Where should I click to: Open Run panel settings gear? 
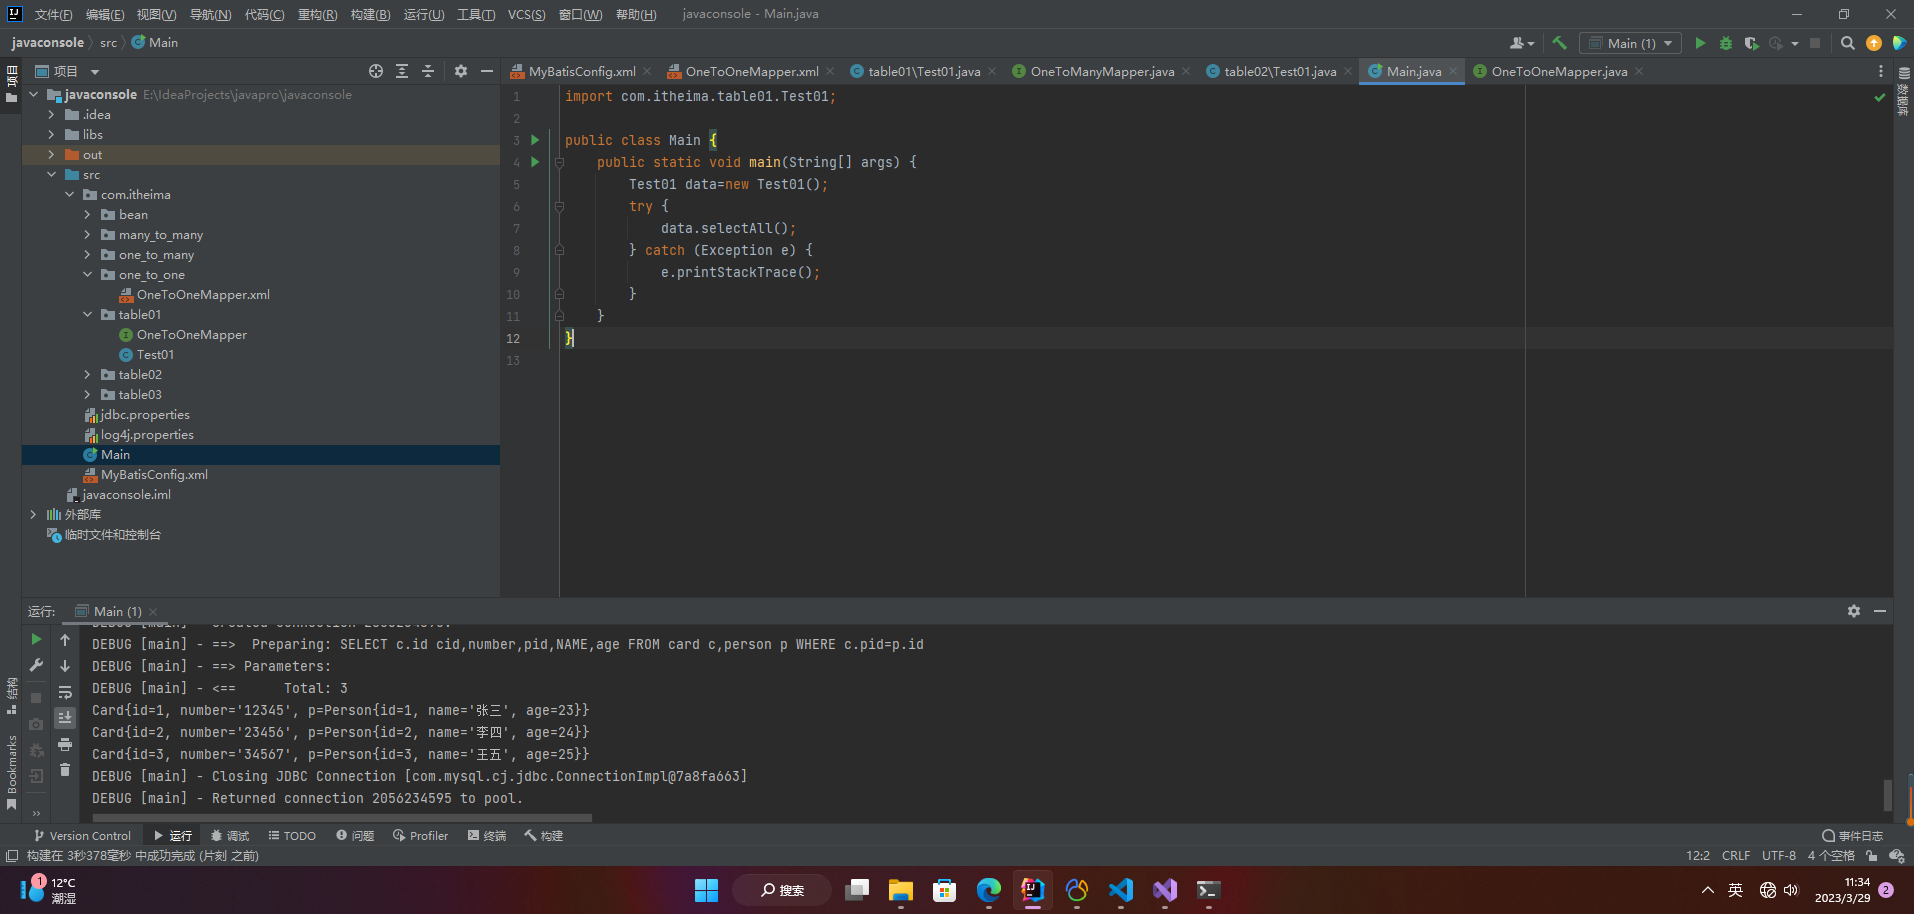coord(1854,611)
